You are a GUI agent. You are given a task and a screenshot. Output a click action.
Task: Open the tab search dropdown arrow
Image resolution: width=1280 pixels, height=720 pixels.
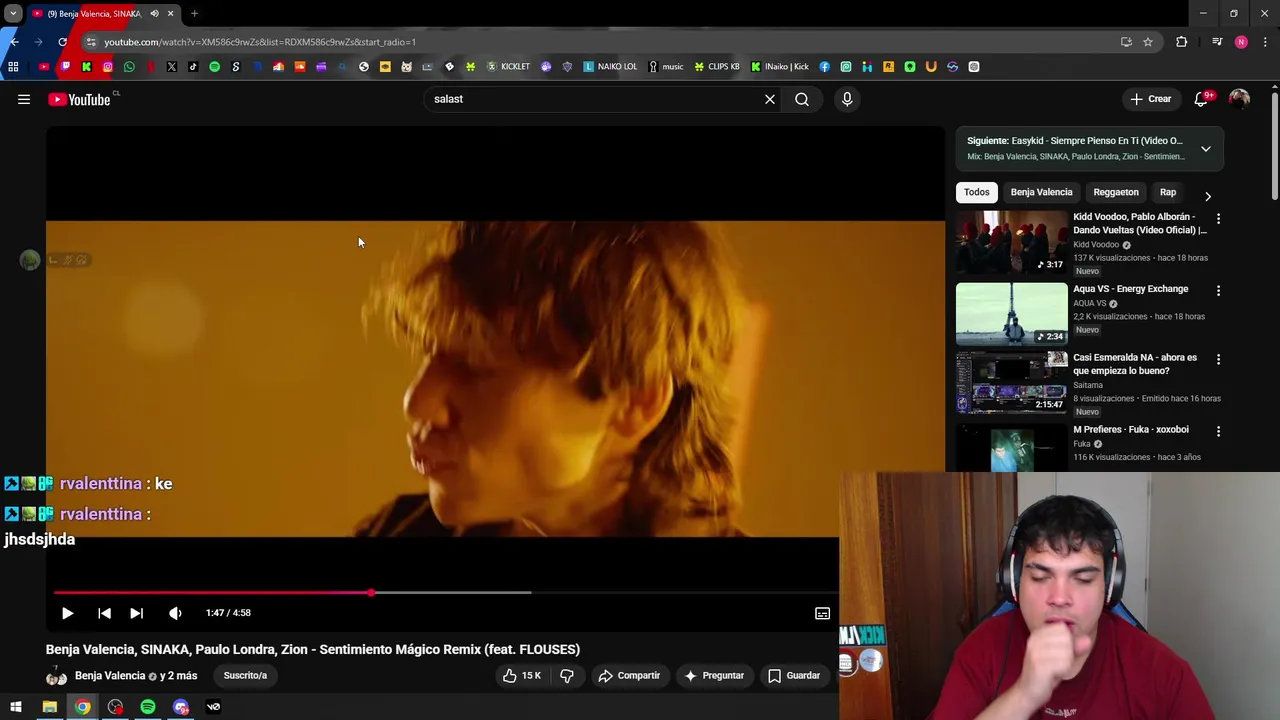tap(13, 14)
